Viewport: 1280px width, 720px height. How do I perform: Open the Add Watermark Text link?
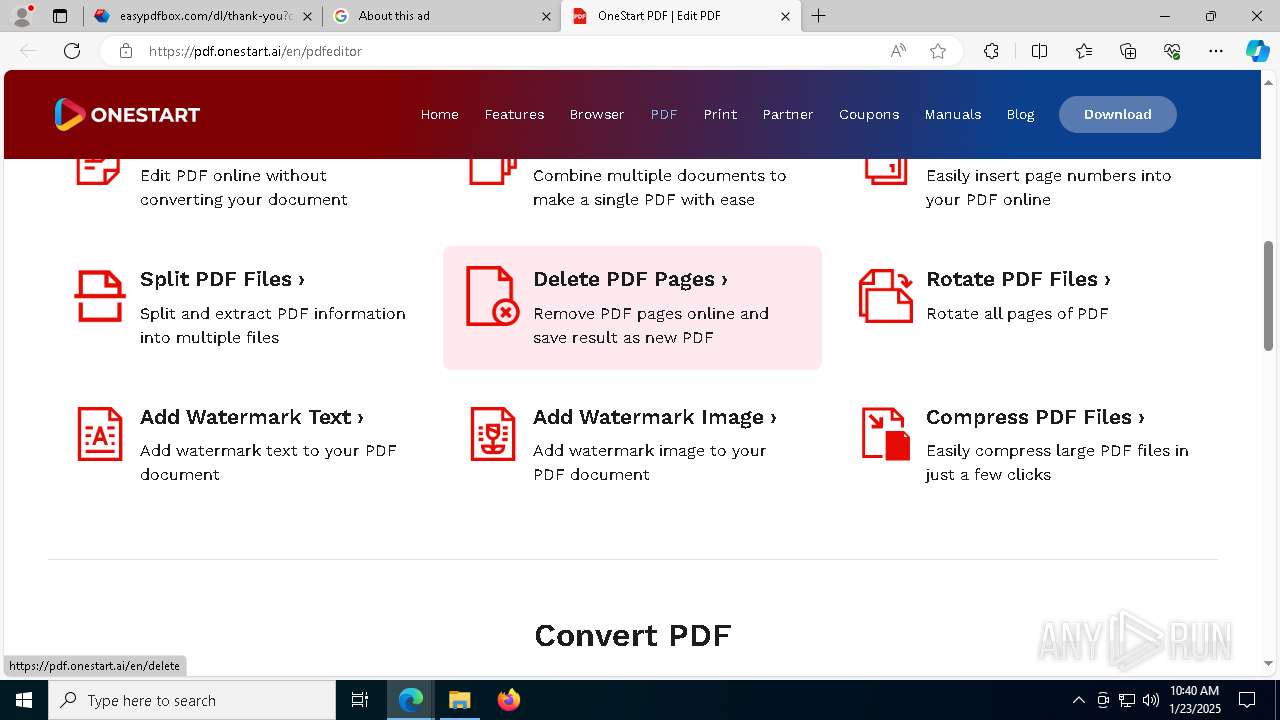(x=252, y=417)
